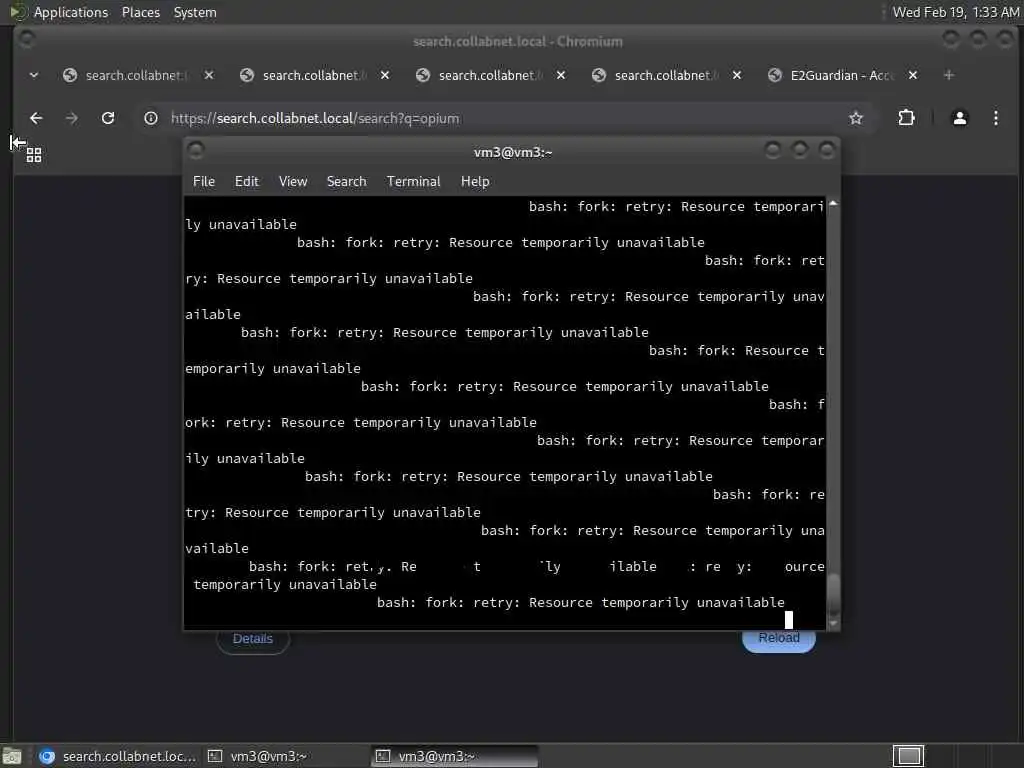Close the fourth search.collabnet tab
The image size is (1024, 768).
click(737, 75)
